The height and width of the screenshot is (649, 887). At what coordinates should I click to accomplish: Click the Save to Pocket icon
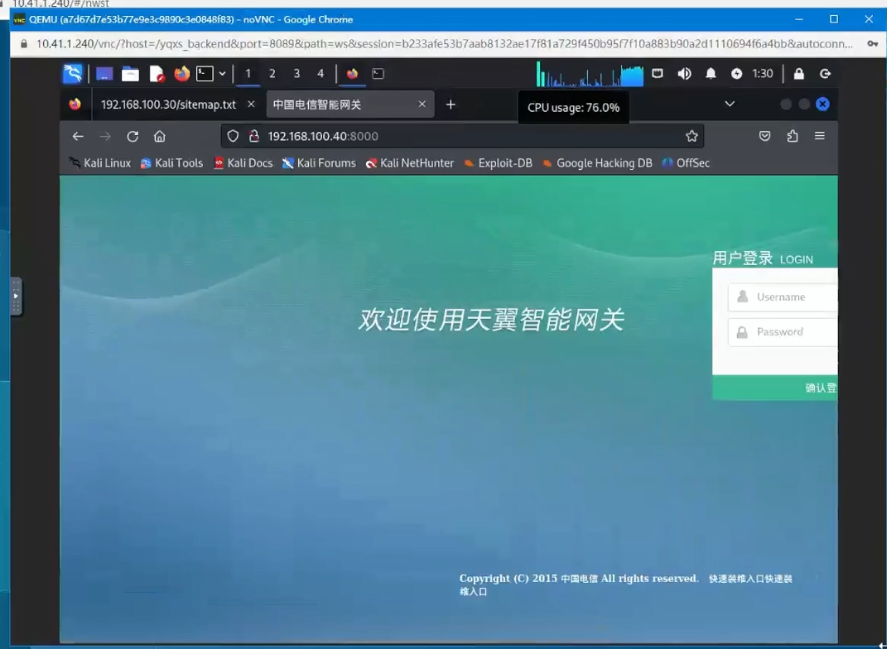click(x=765, y=136)
